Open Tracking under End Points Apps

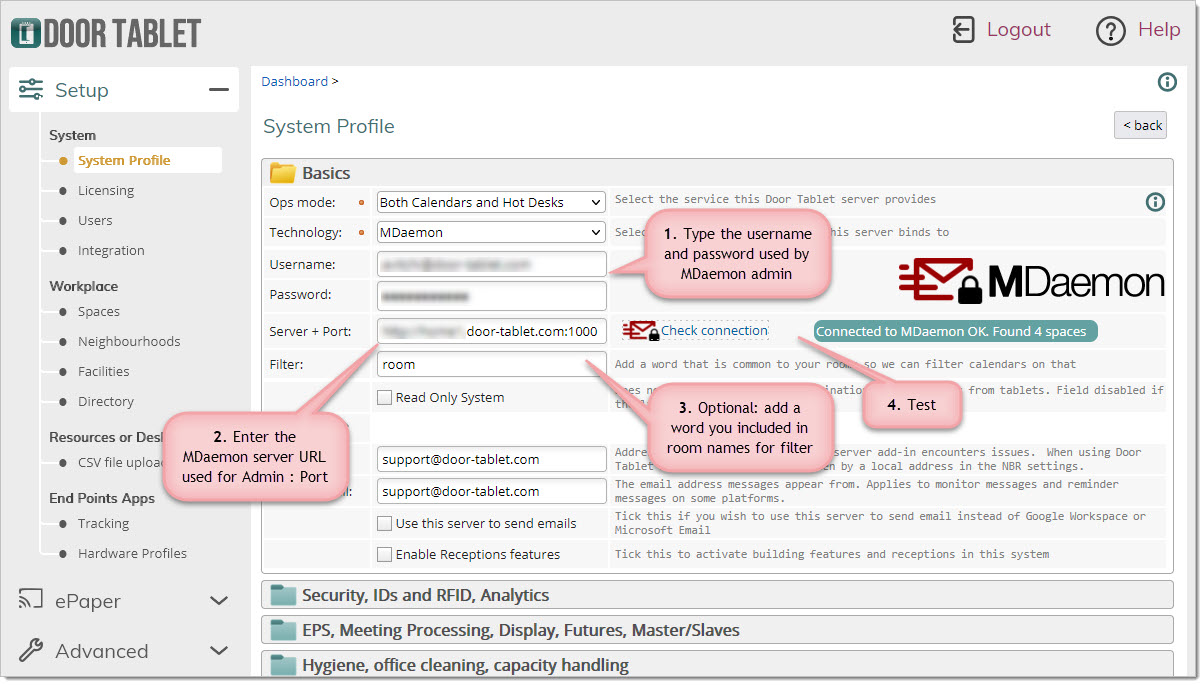pos(104,523)
